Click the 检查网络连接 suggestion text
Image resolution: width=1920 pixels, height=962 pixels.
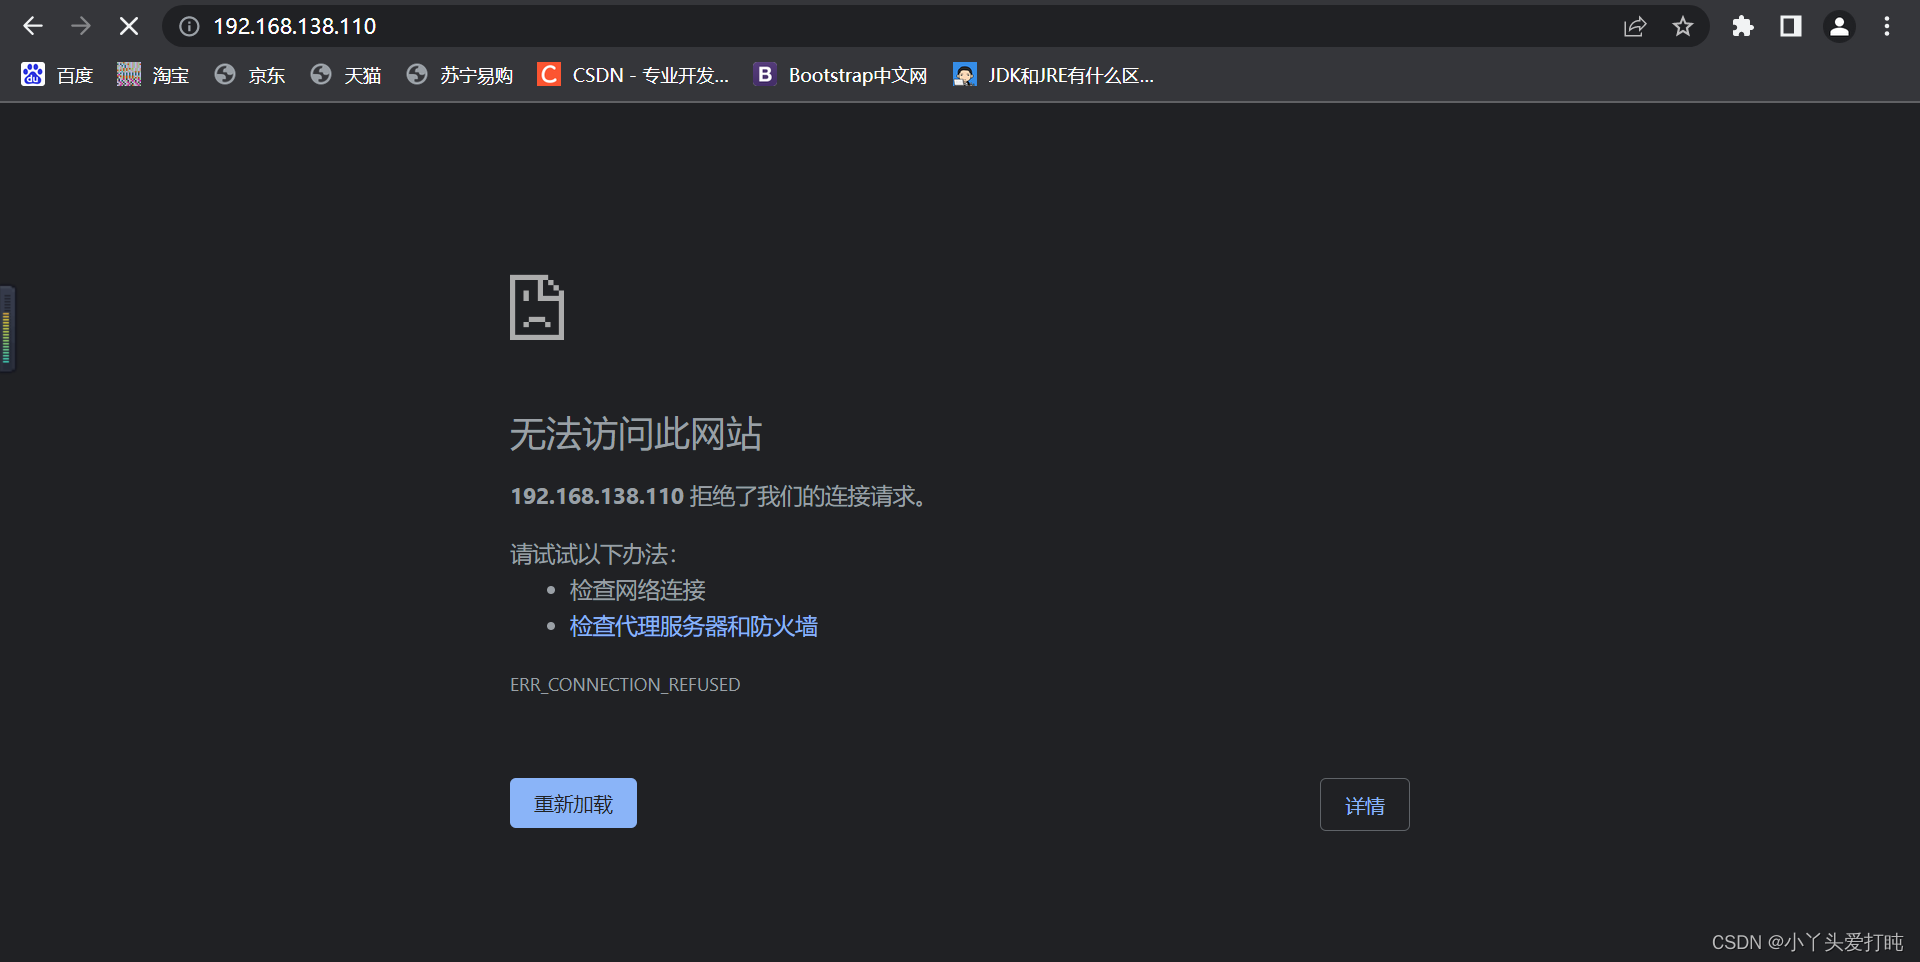pyautogui.click(x=638, y=590)
